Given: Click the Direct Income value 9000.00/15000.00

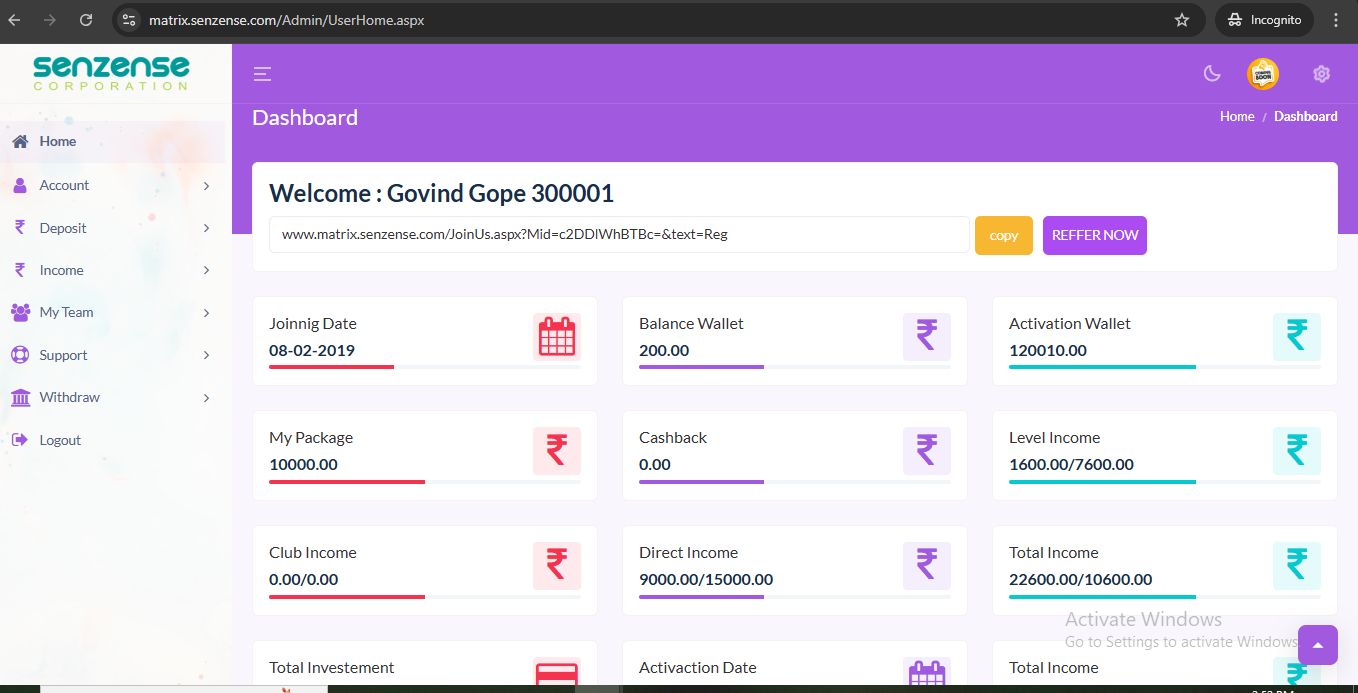Looking at the screenshot, I should tap(706, 580).
